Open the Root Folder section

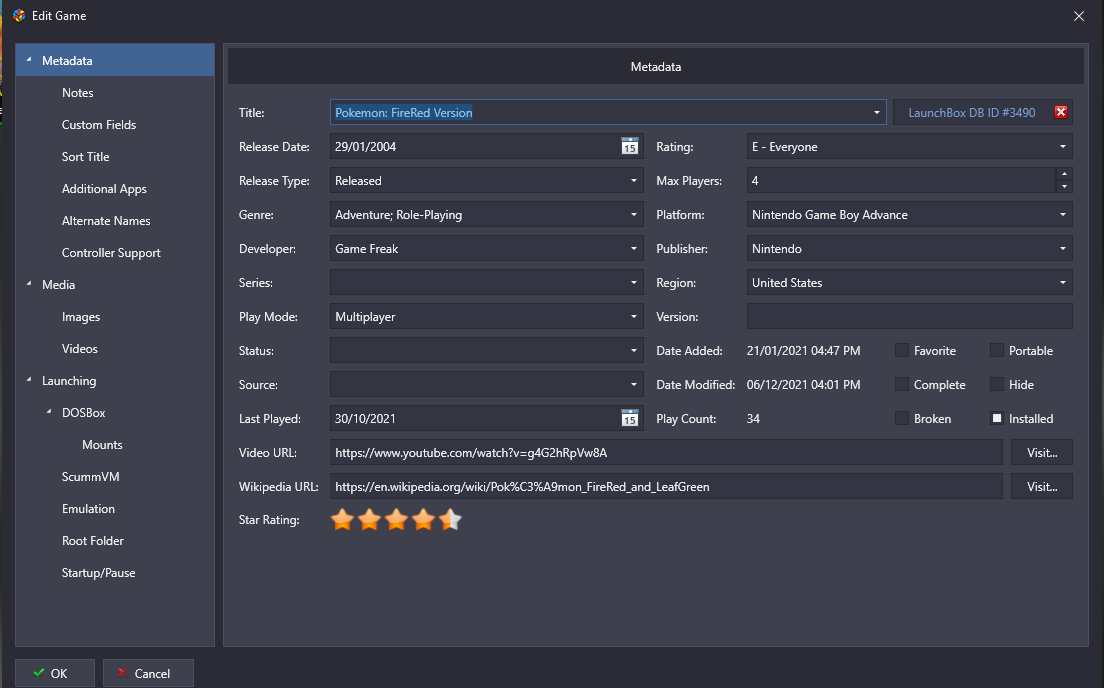(92, 541)
